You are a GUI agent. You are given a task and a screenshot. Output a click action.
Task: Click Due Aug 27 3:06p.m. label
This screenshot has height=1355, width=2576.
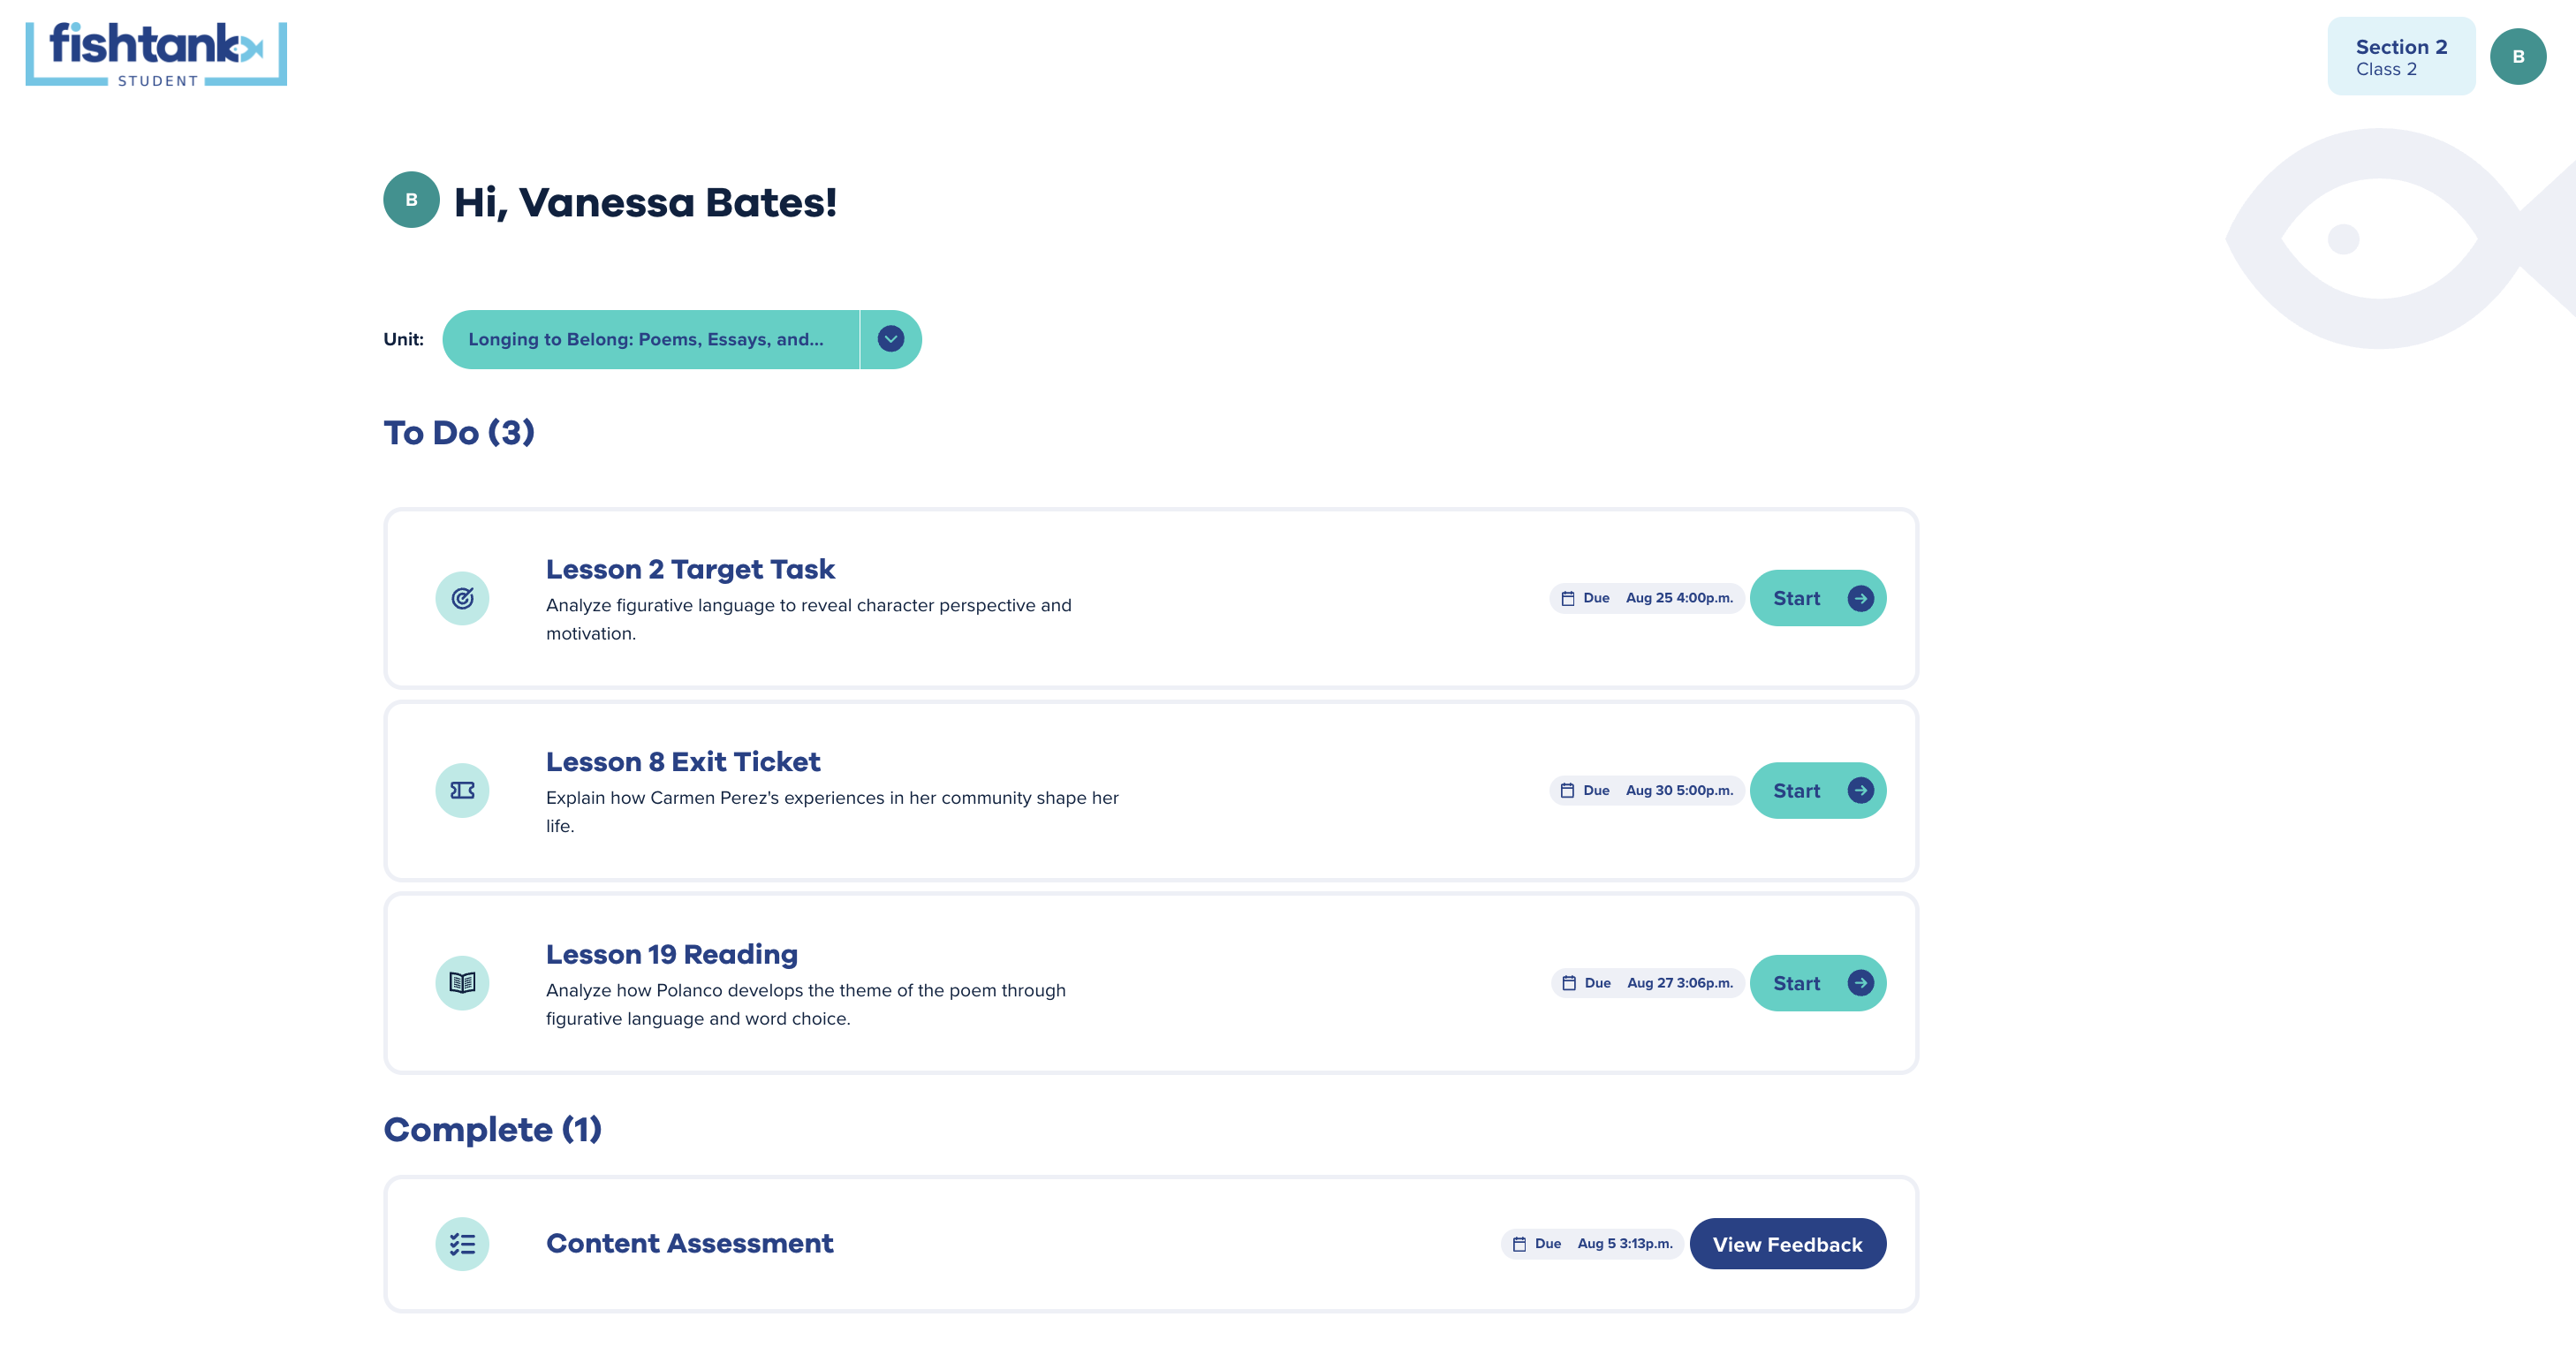point(1648,983)
